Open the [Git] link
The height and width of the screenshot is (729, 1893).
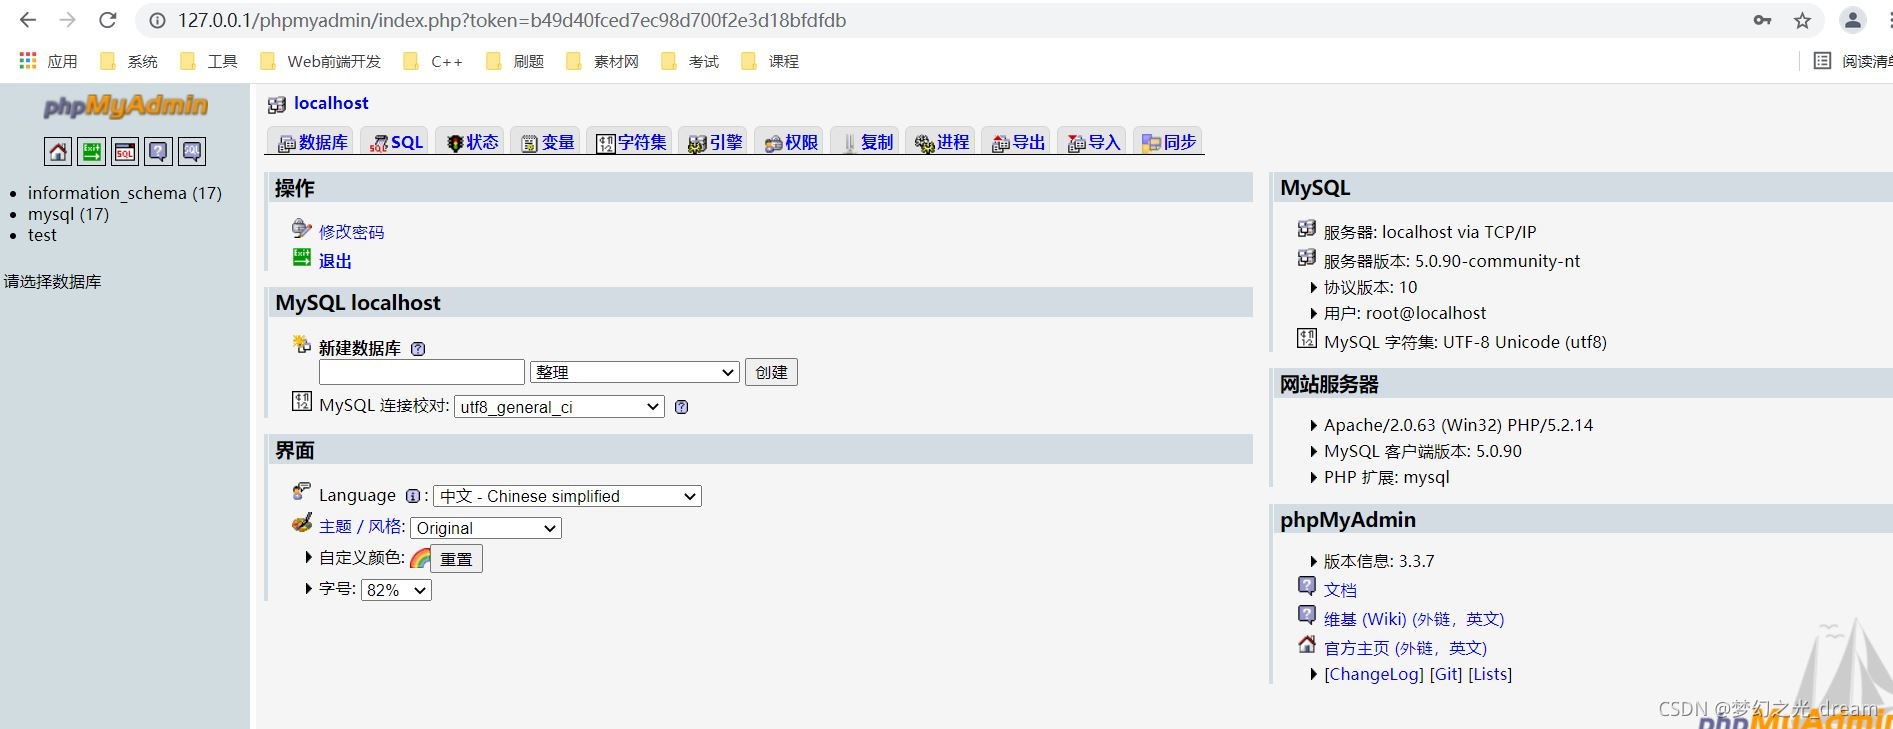click(x=1446, y=674)
